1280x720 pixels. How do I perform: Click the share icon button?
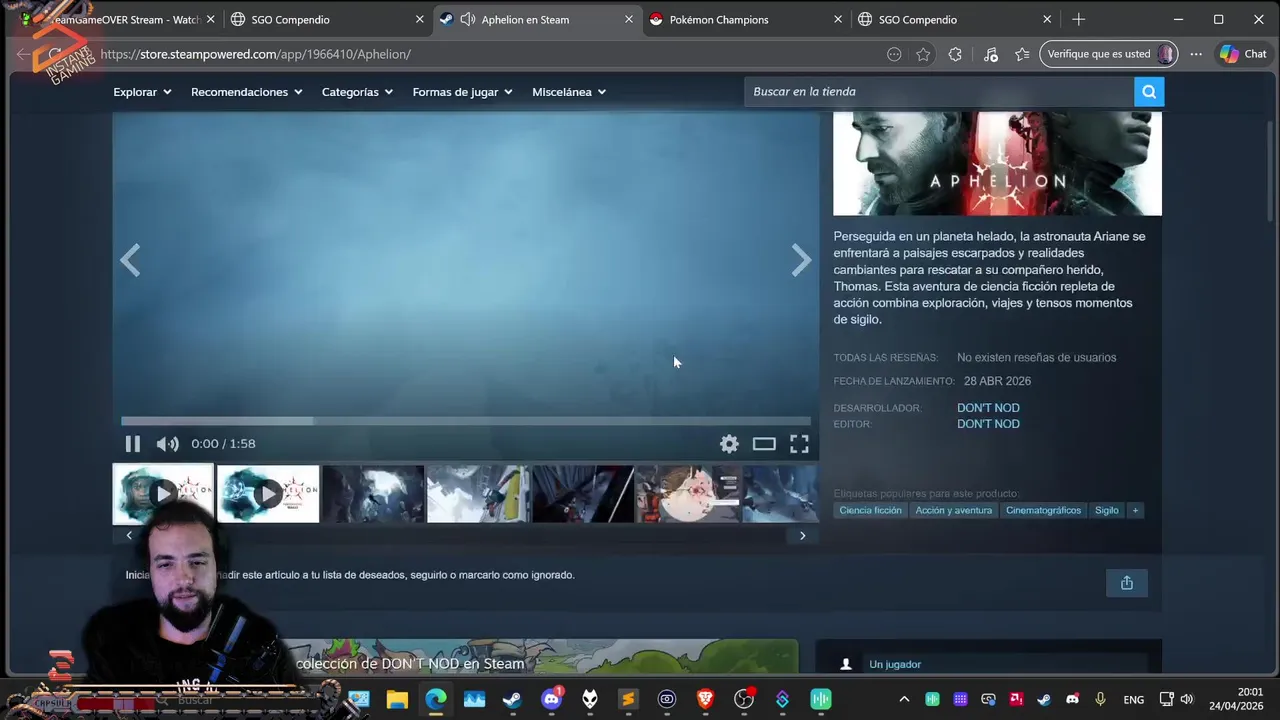(1127, 583)
